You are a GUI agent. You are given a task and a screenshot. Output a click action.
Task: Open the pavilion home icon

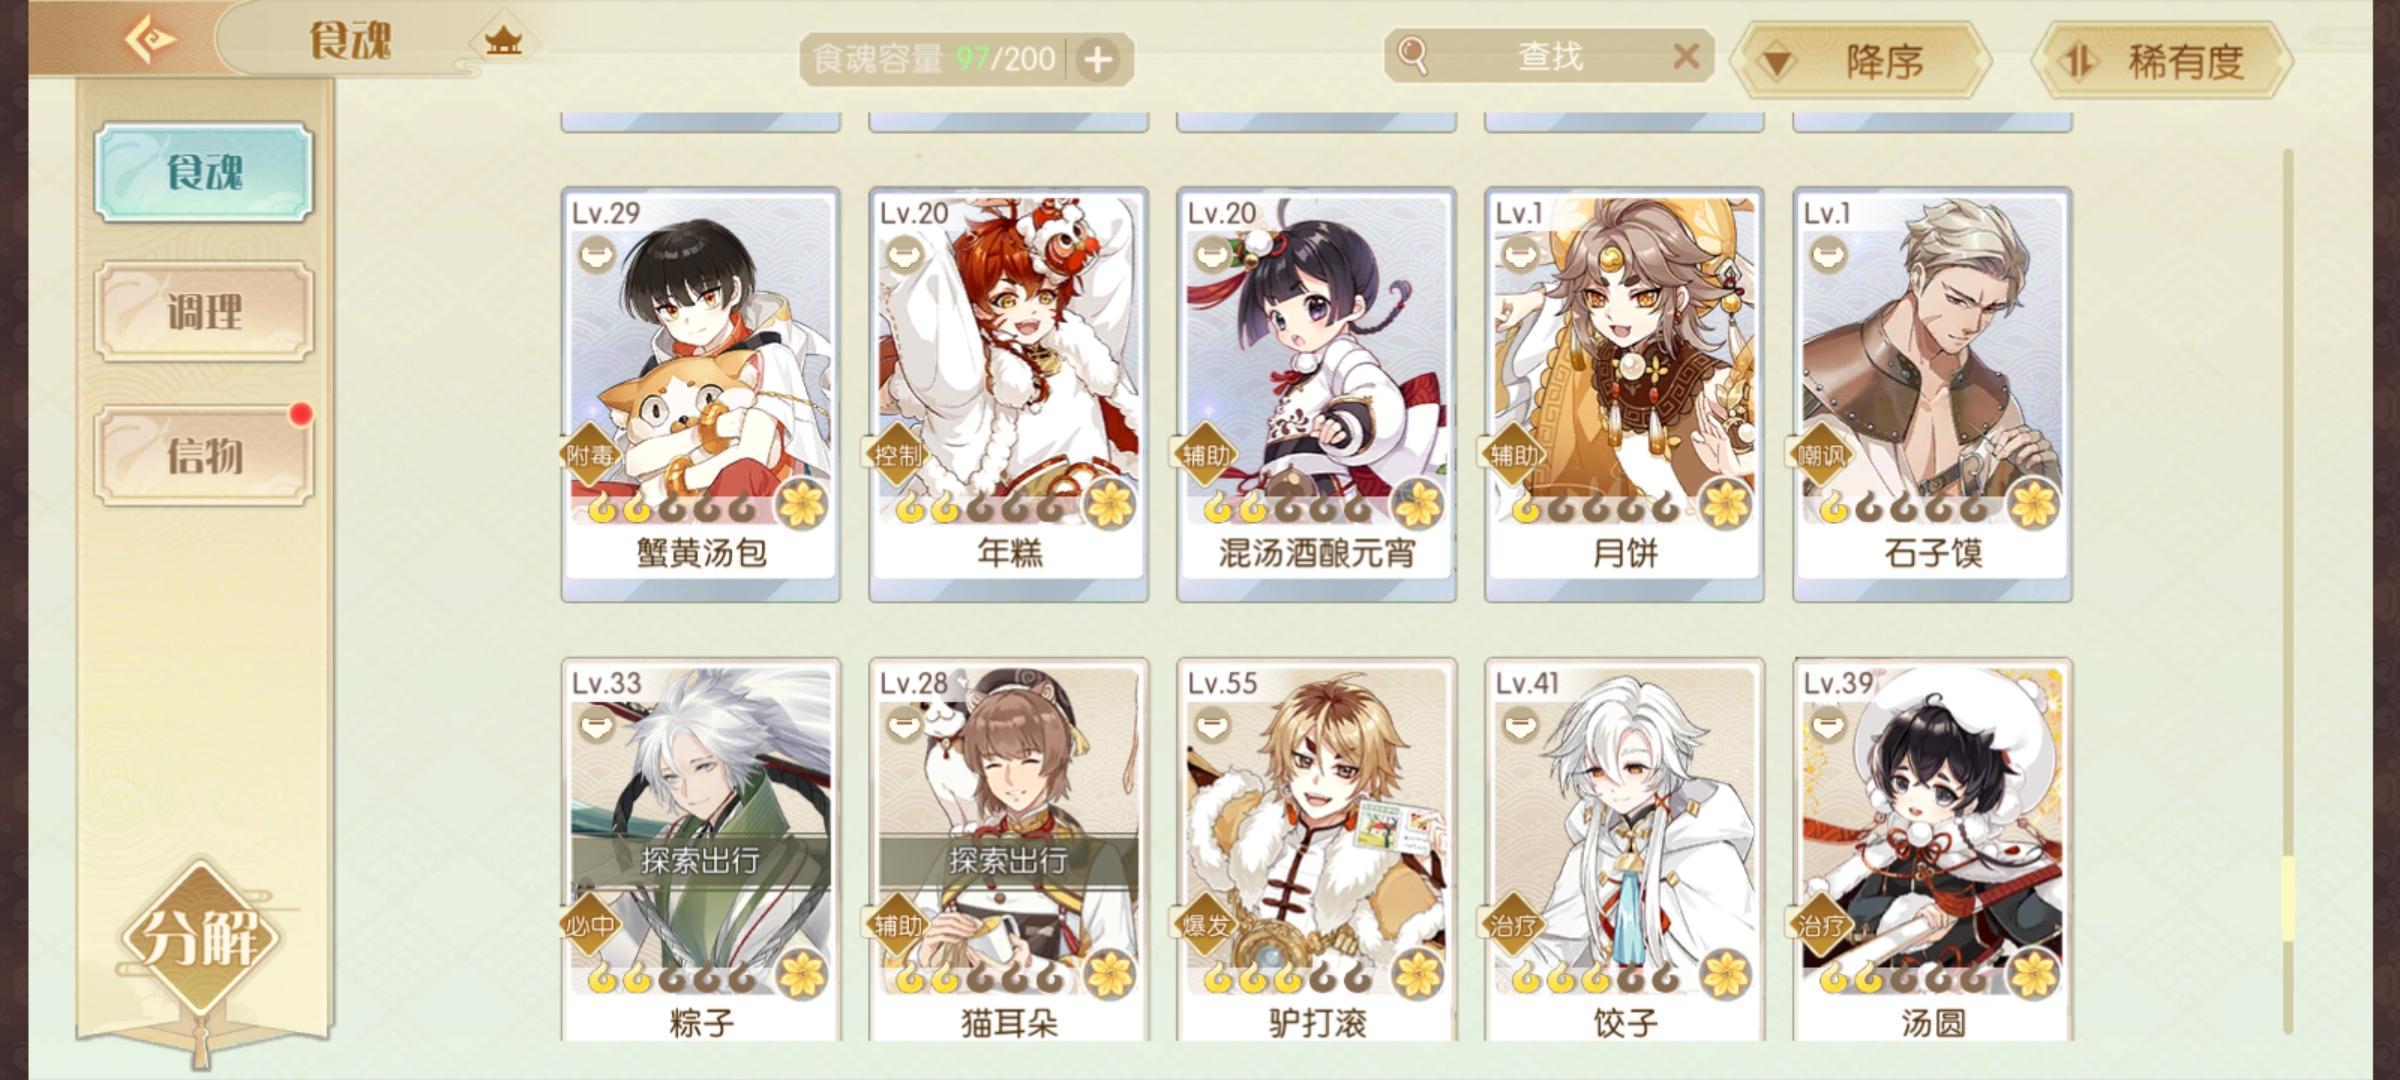click(503, 41)
